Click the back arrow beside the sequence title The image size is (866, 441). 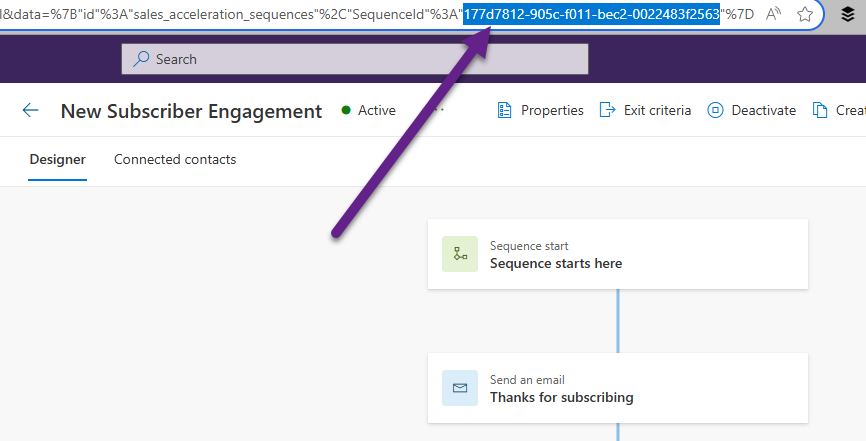click(x=31, y=111)
